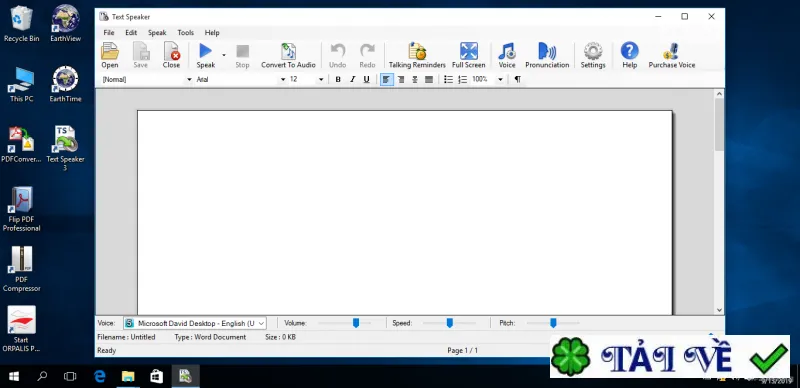Select the EarthView desktop icon
Viewport: 800px width, 388px height.
[x=65, y=24]
